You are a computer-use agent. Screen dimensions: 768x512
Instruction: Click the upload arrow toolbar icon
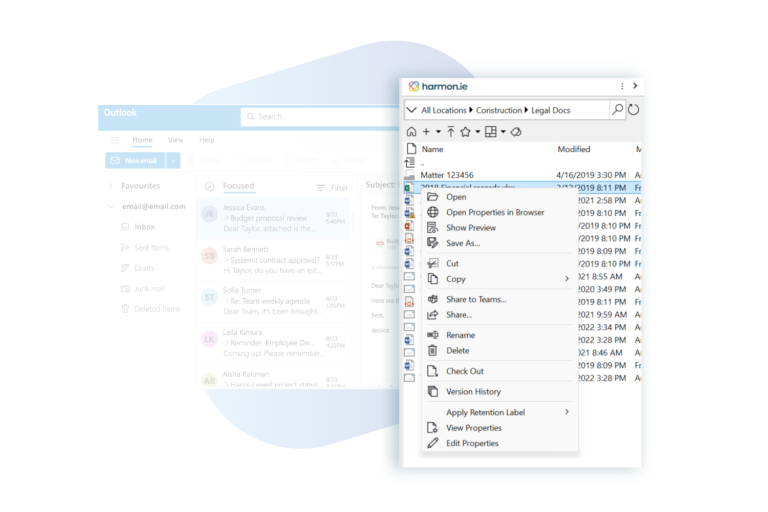[x=451, y=132]
